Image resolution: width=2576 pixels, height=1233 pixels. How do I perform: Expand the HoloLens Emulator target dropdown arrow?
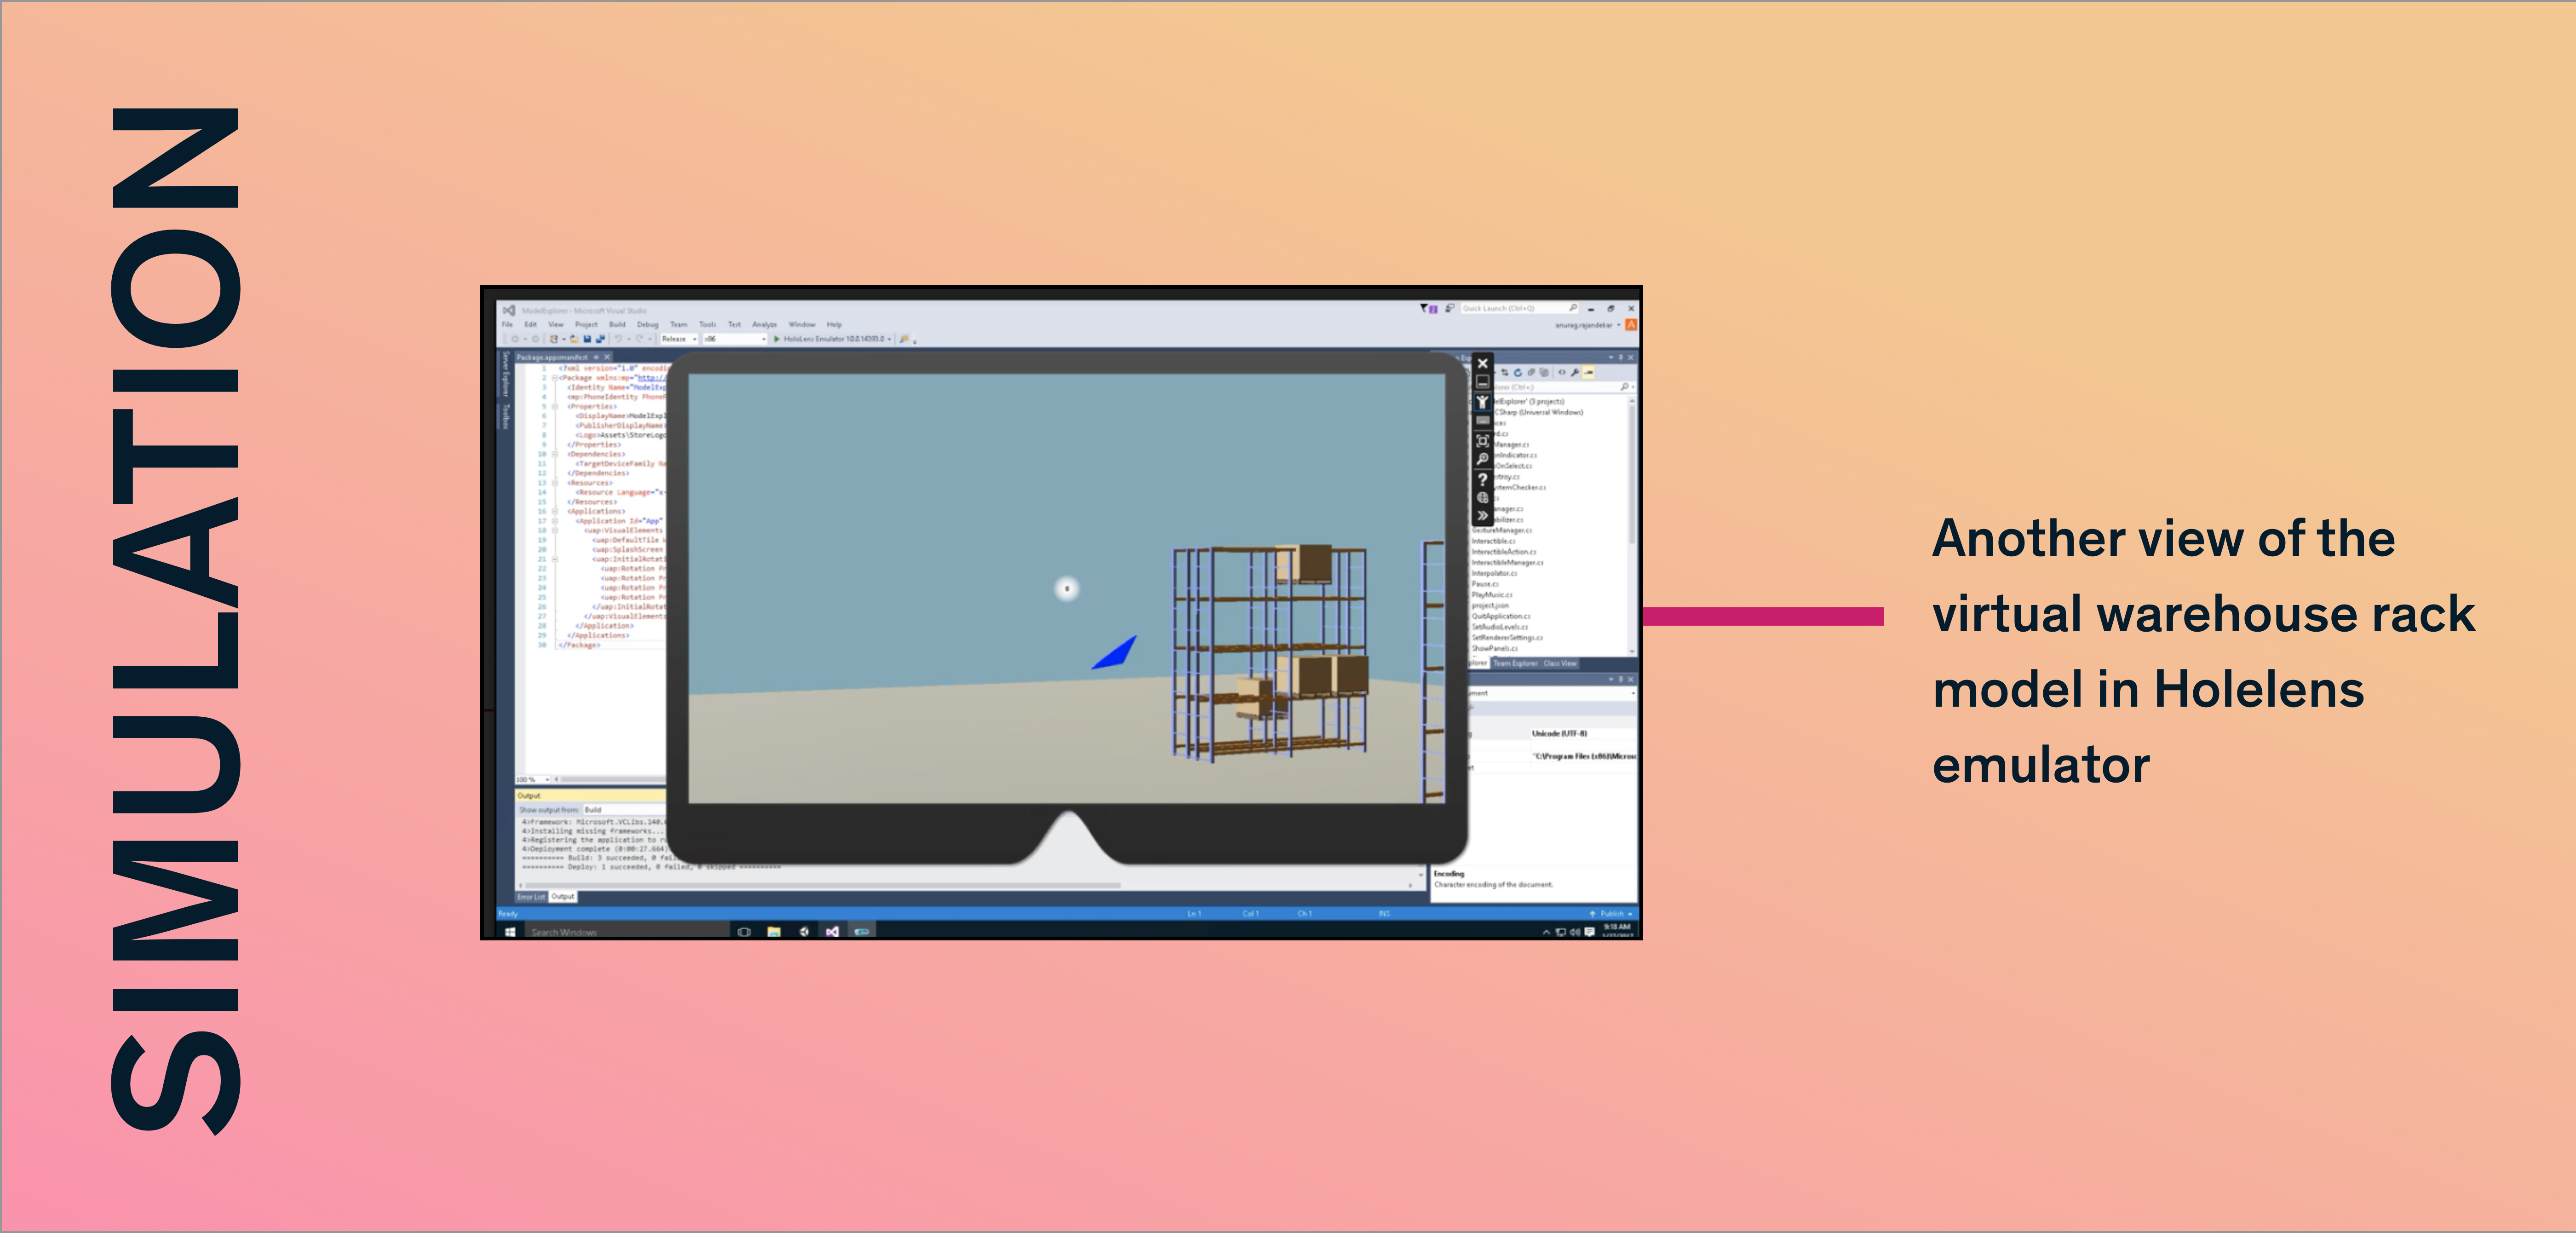pos(889,339)
